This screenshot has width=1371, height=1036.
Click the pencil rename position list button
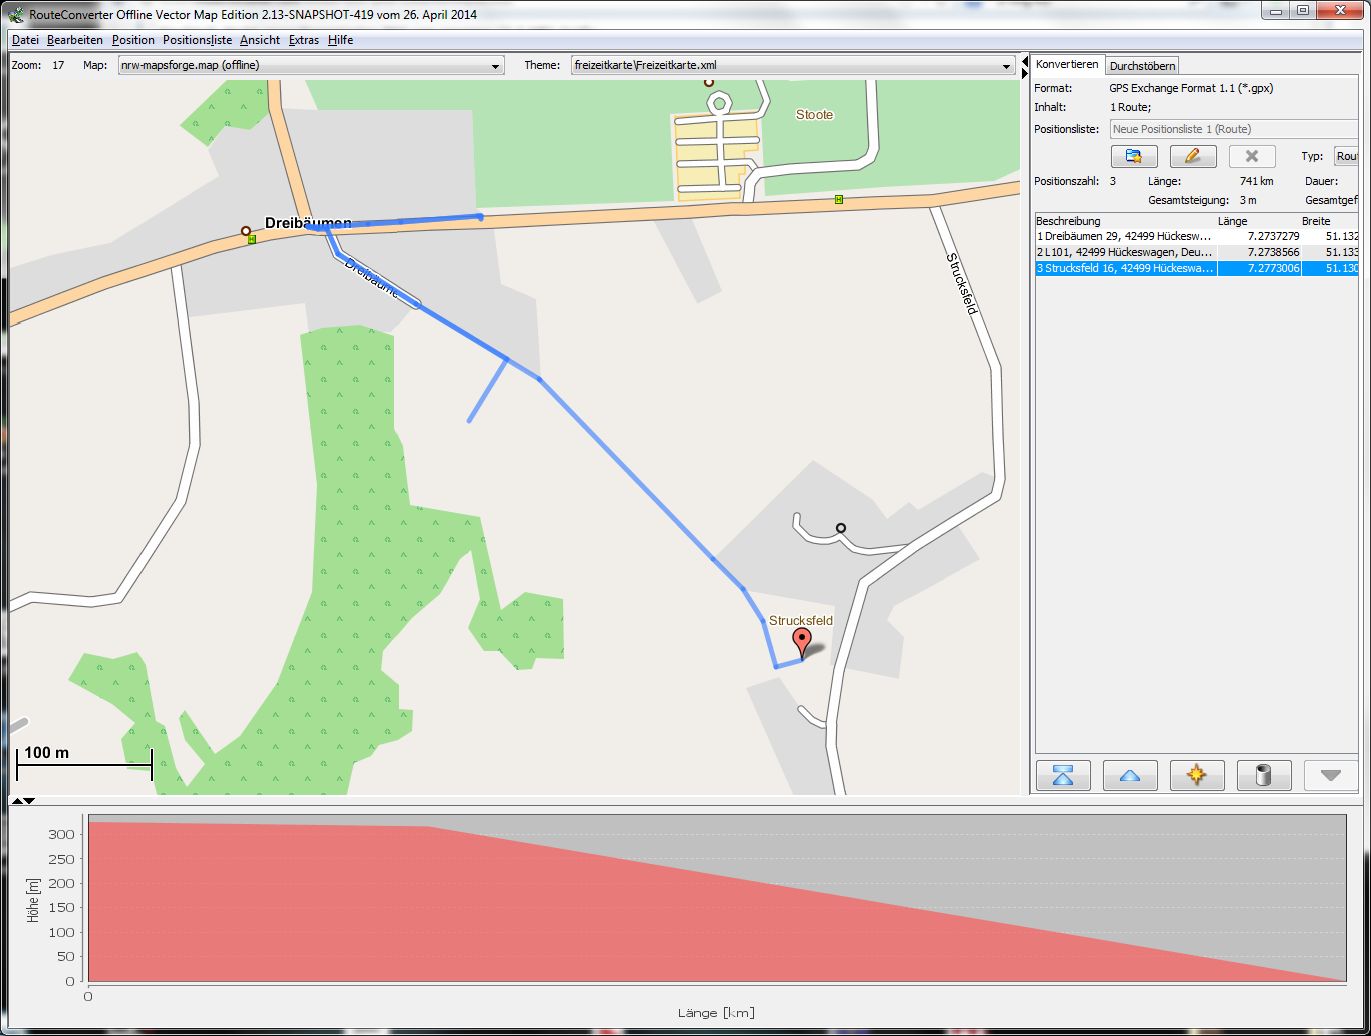coord(1193,156)
